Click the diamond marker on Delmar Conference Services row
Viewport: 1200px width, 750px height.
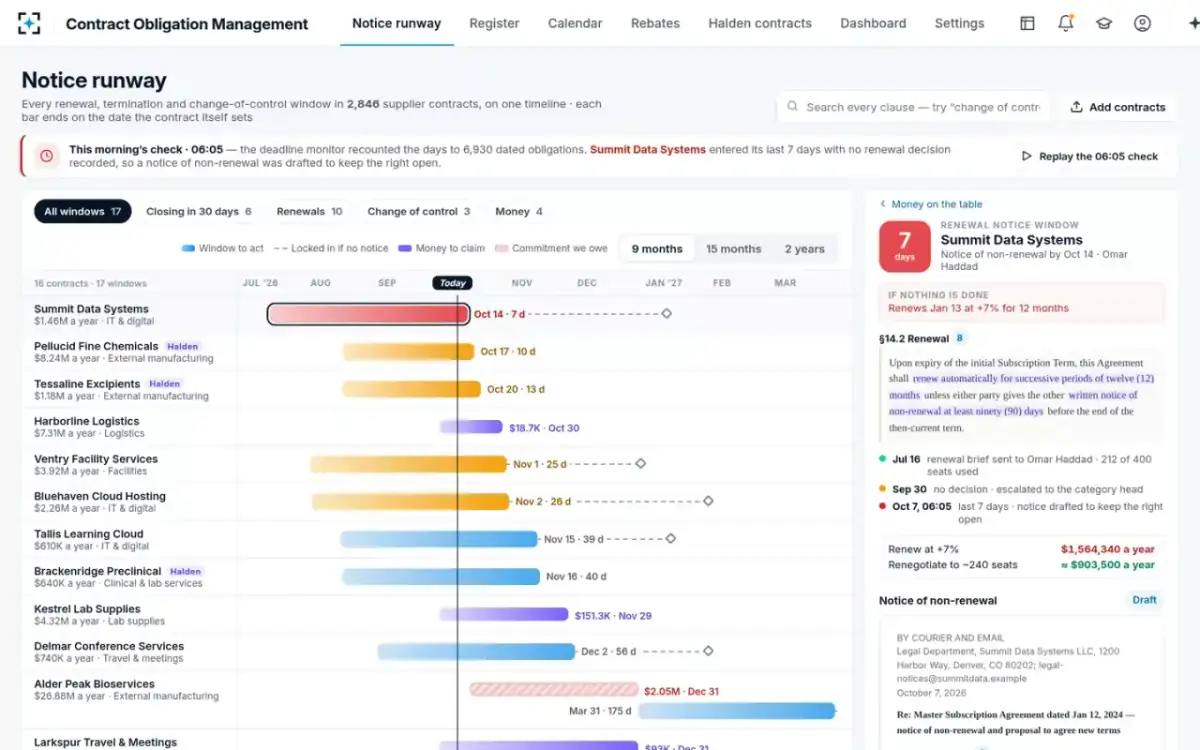(x=708, y=651)
